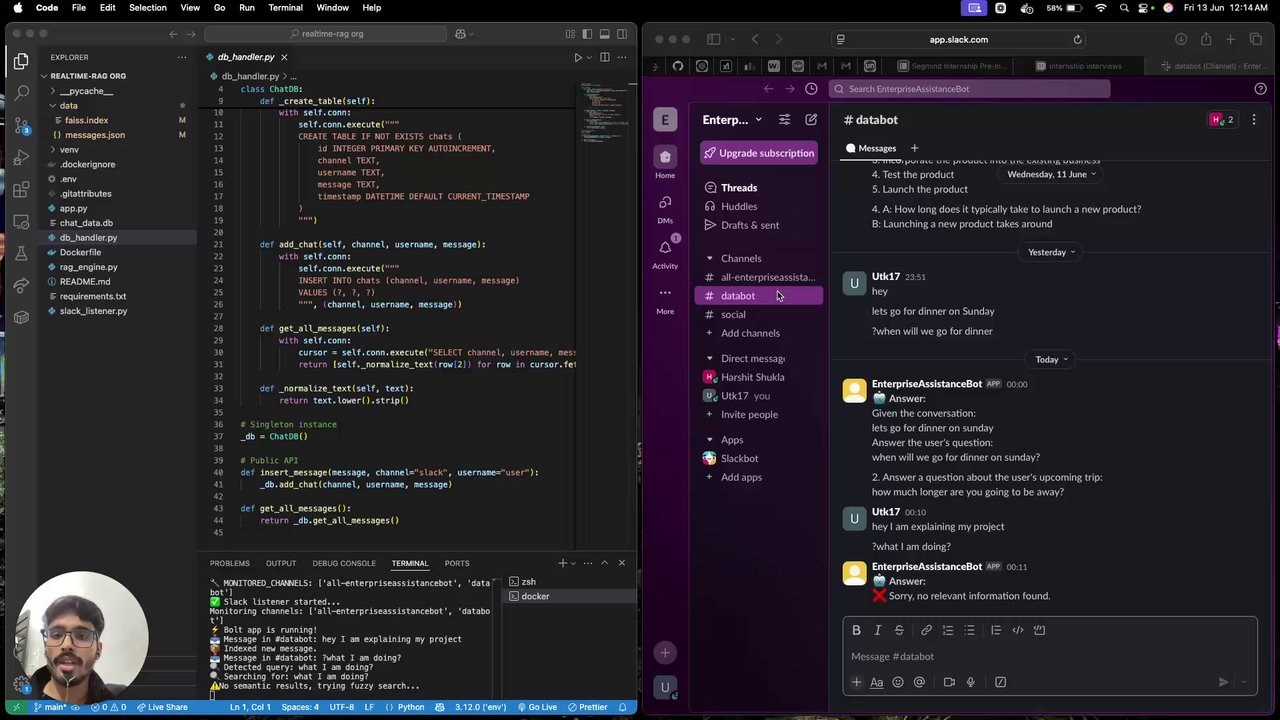Toggle italic formatting in Slack composer

point(877,630)
